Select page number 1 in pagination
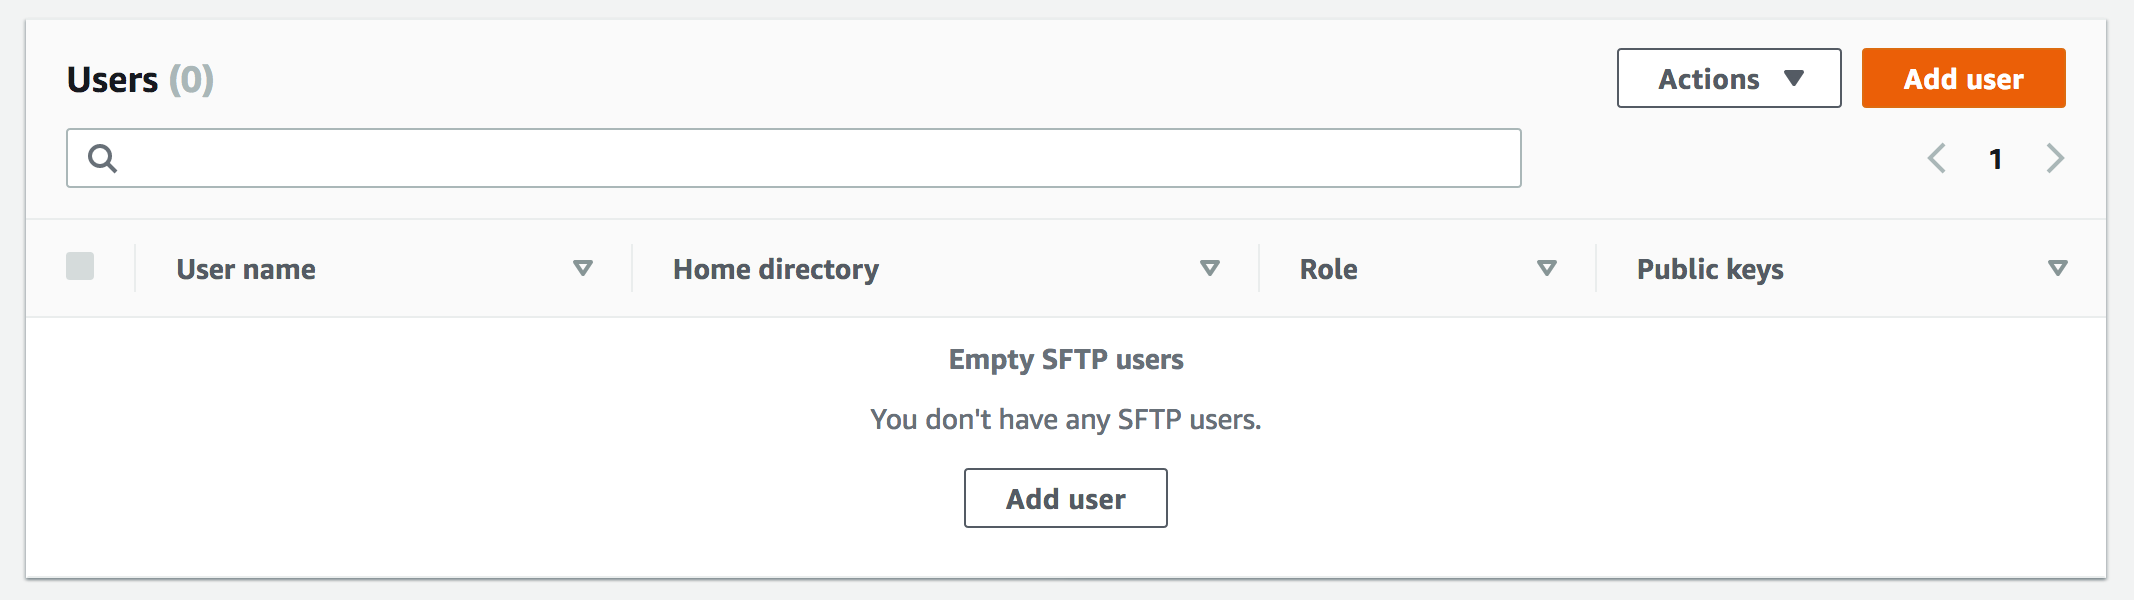The width and height of the screenshot is (2134, 600). coord(1996,159)
